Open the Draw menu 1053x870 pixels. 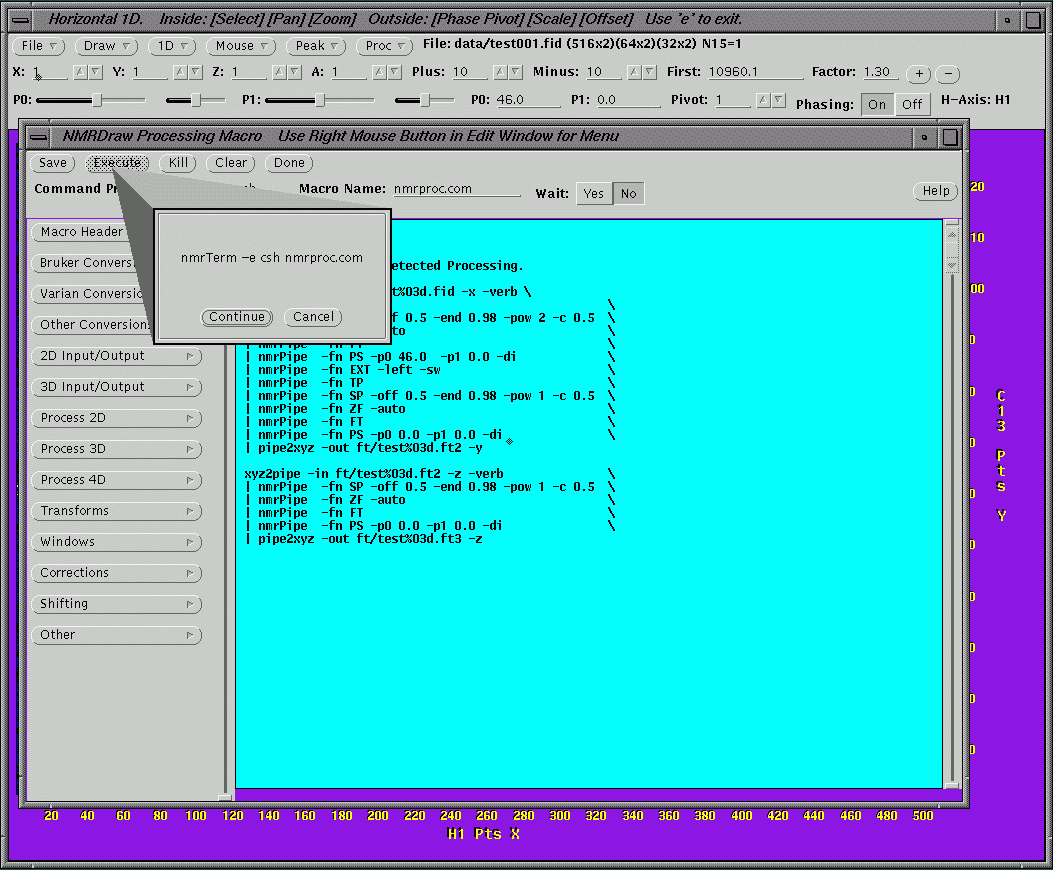[106, 46]
